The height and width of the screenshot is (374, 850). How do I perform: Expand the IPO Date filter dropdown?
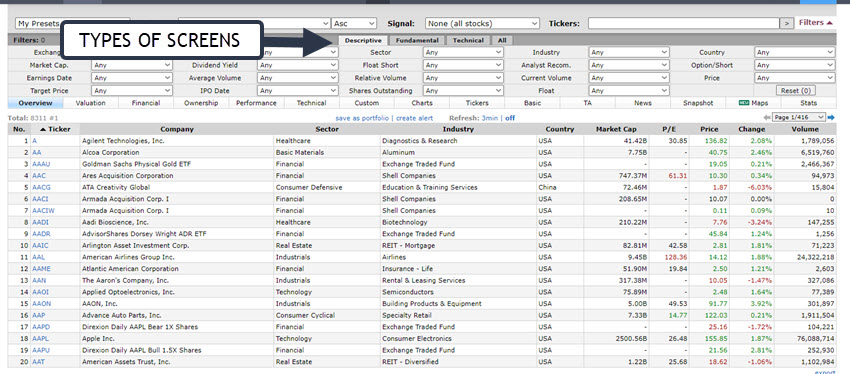tap(298, 91)
